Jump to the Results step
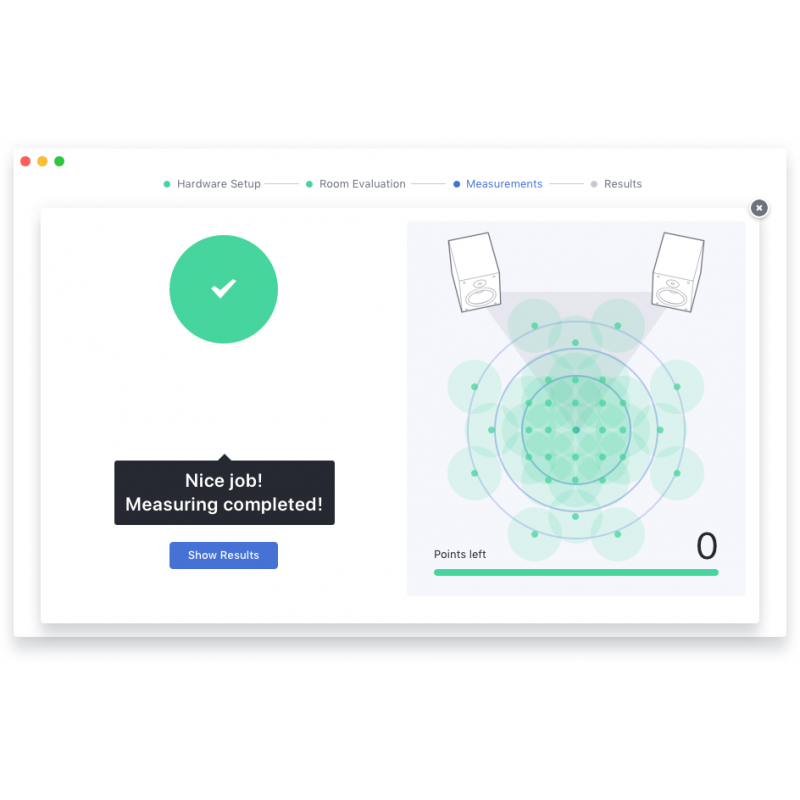 coord(622,184)
